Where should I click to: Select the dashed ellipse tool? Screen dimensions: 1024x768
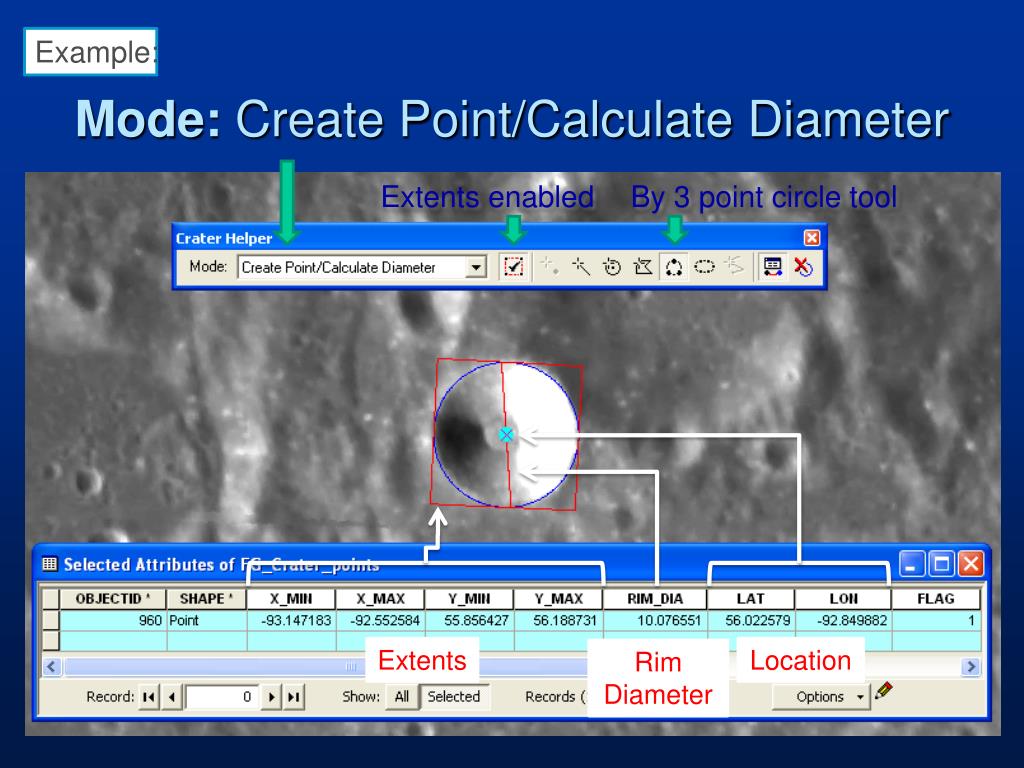pyautogui.click(x=704, y=266)
